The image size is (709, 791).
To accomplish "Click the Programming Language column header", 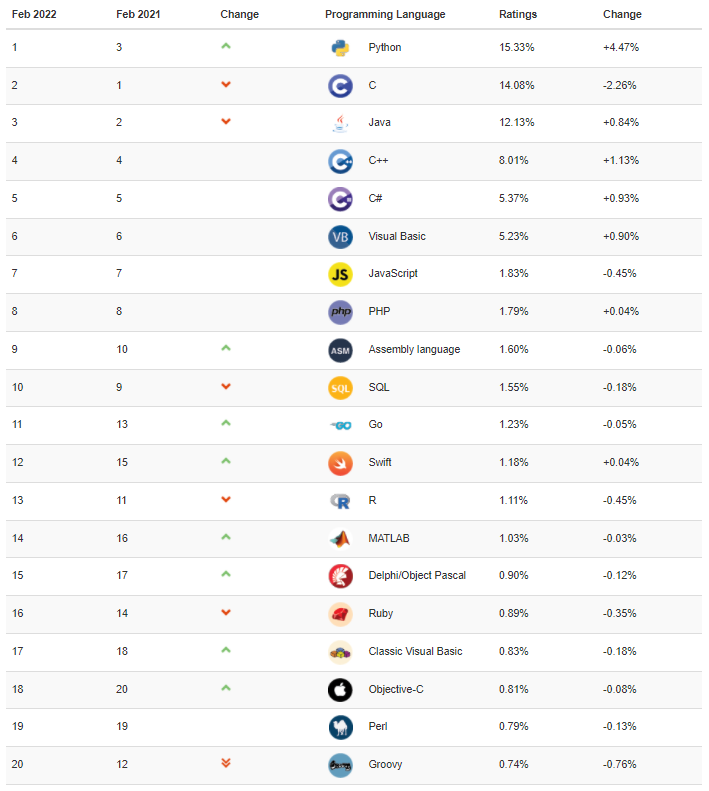I will click(385, 15).
